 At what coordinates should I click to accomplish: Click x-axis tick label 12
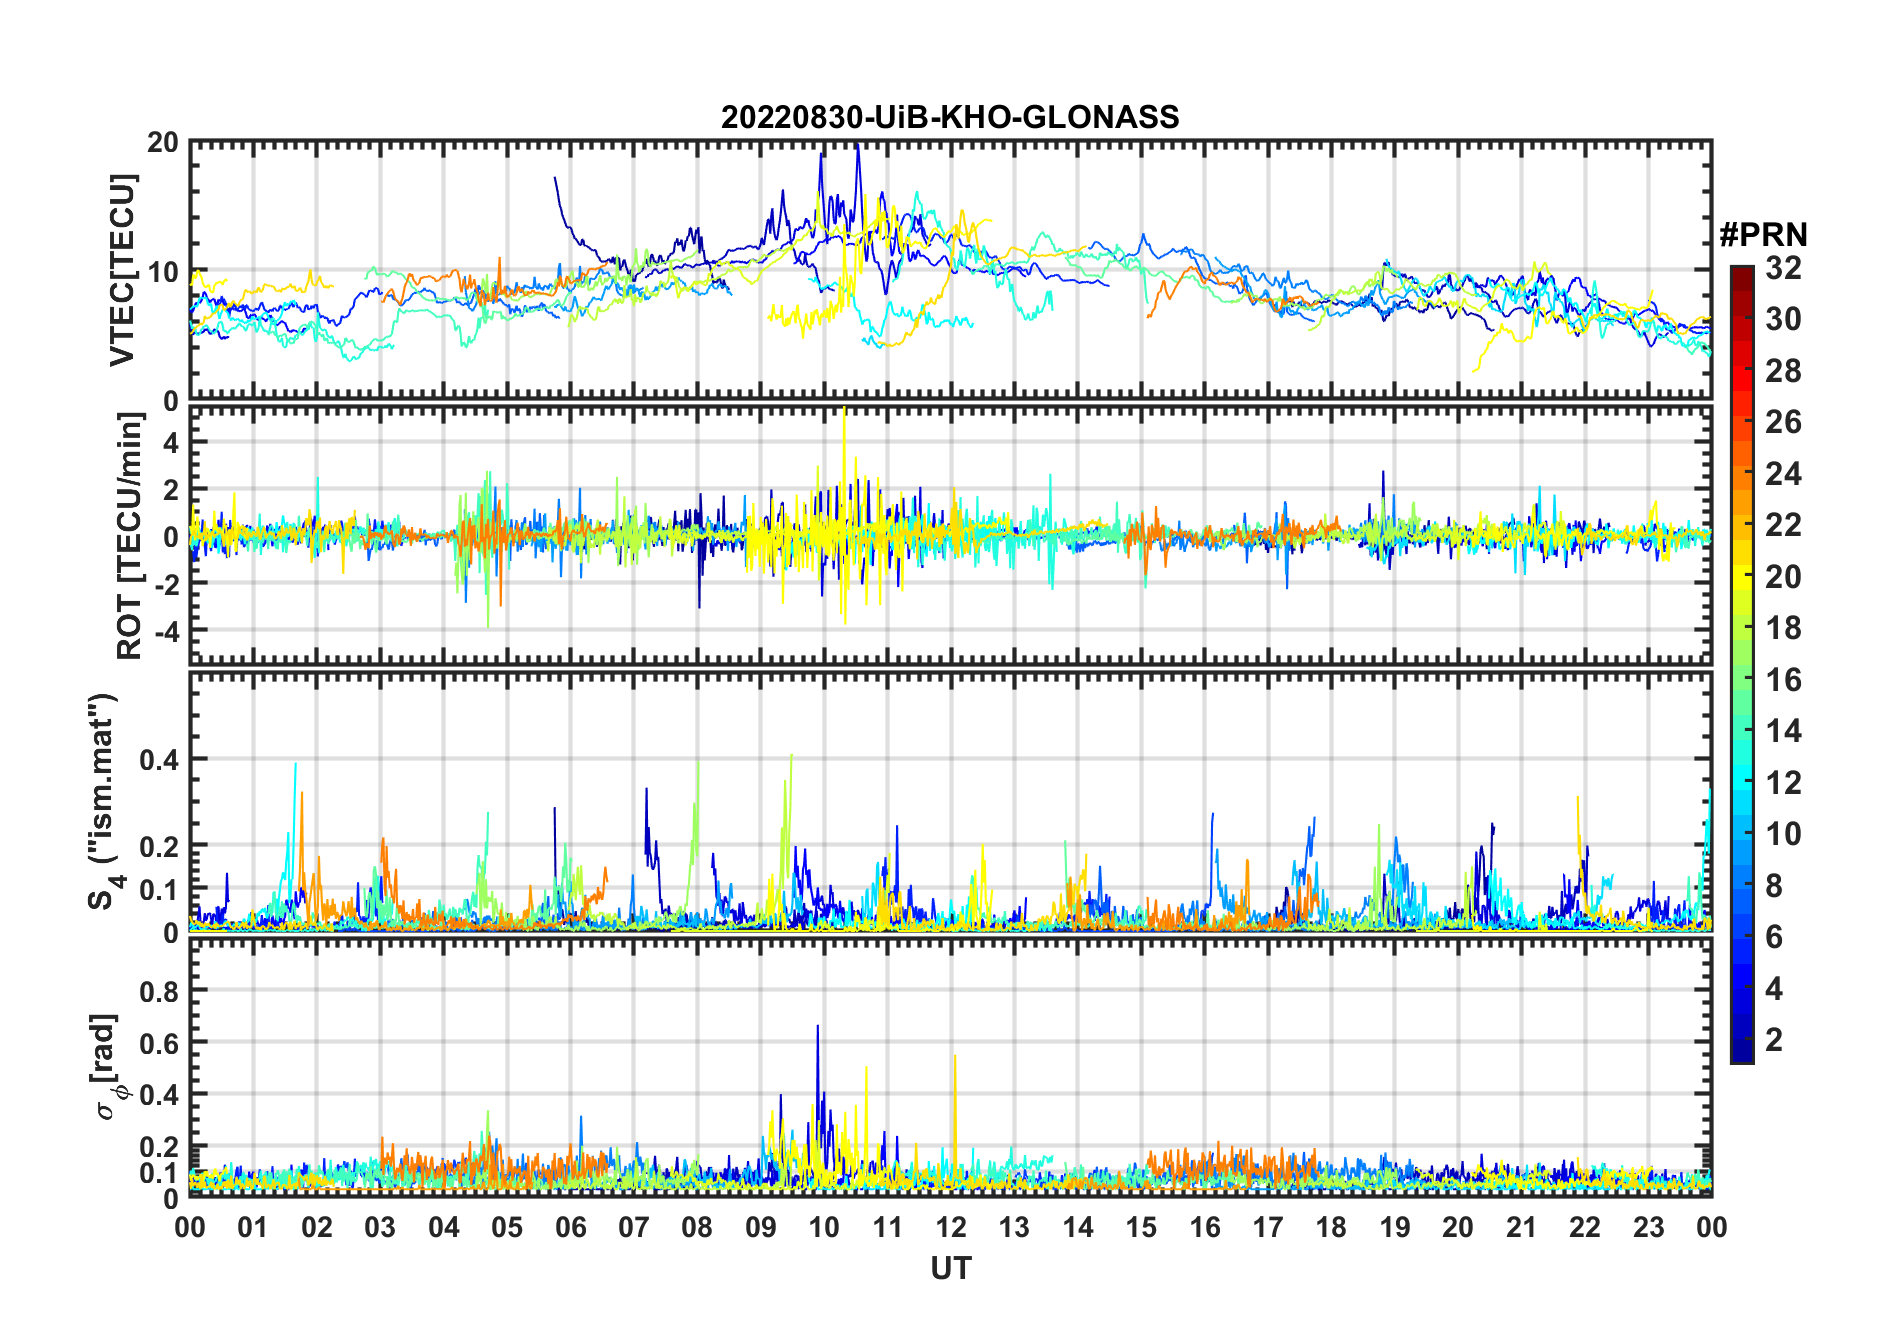[951, 1227]
